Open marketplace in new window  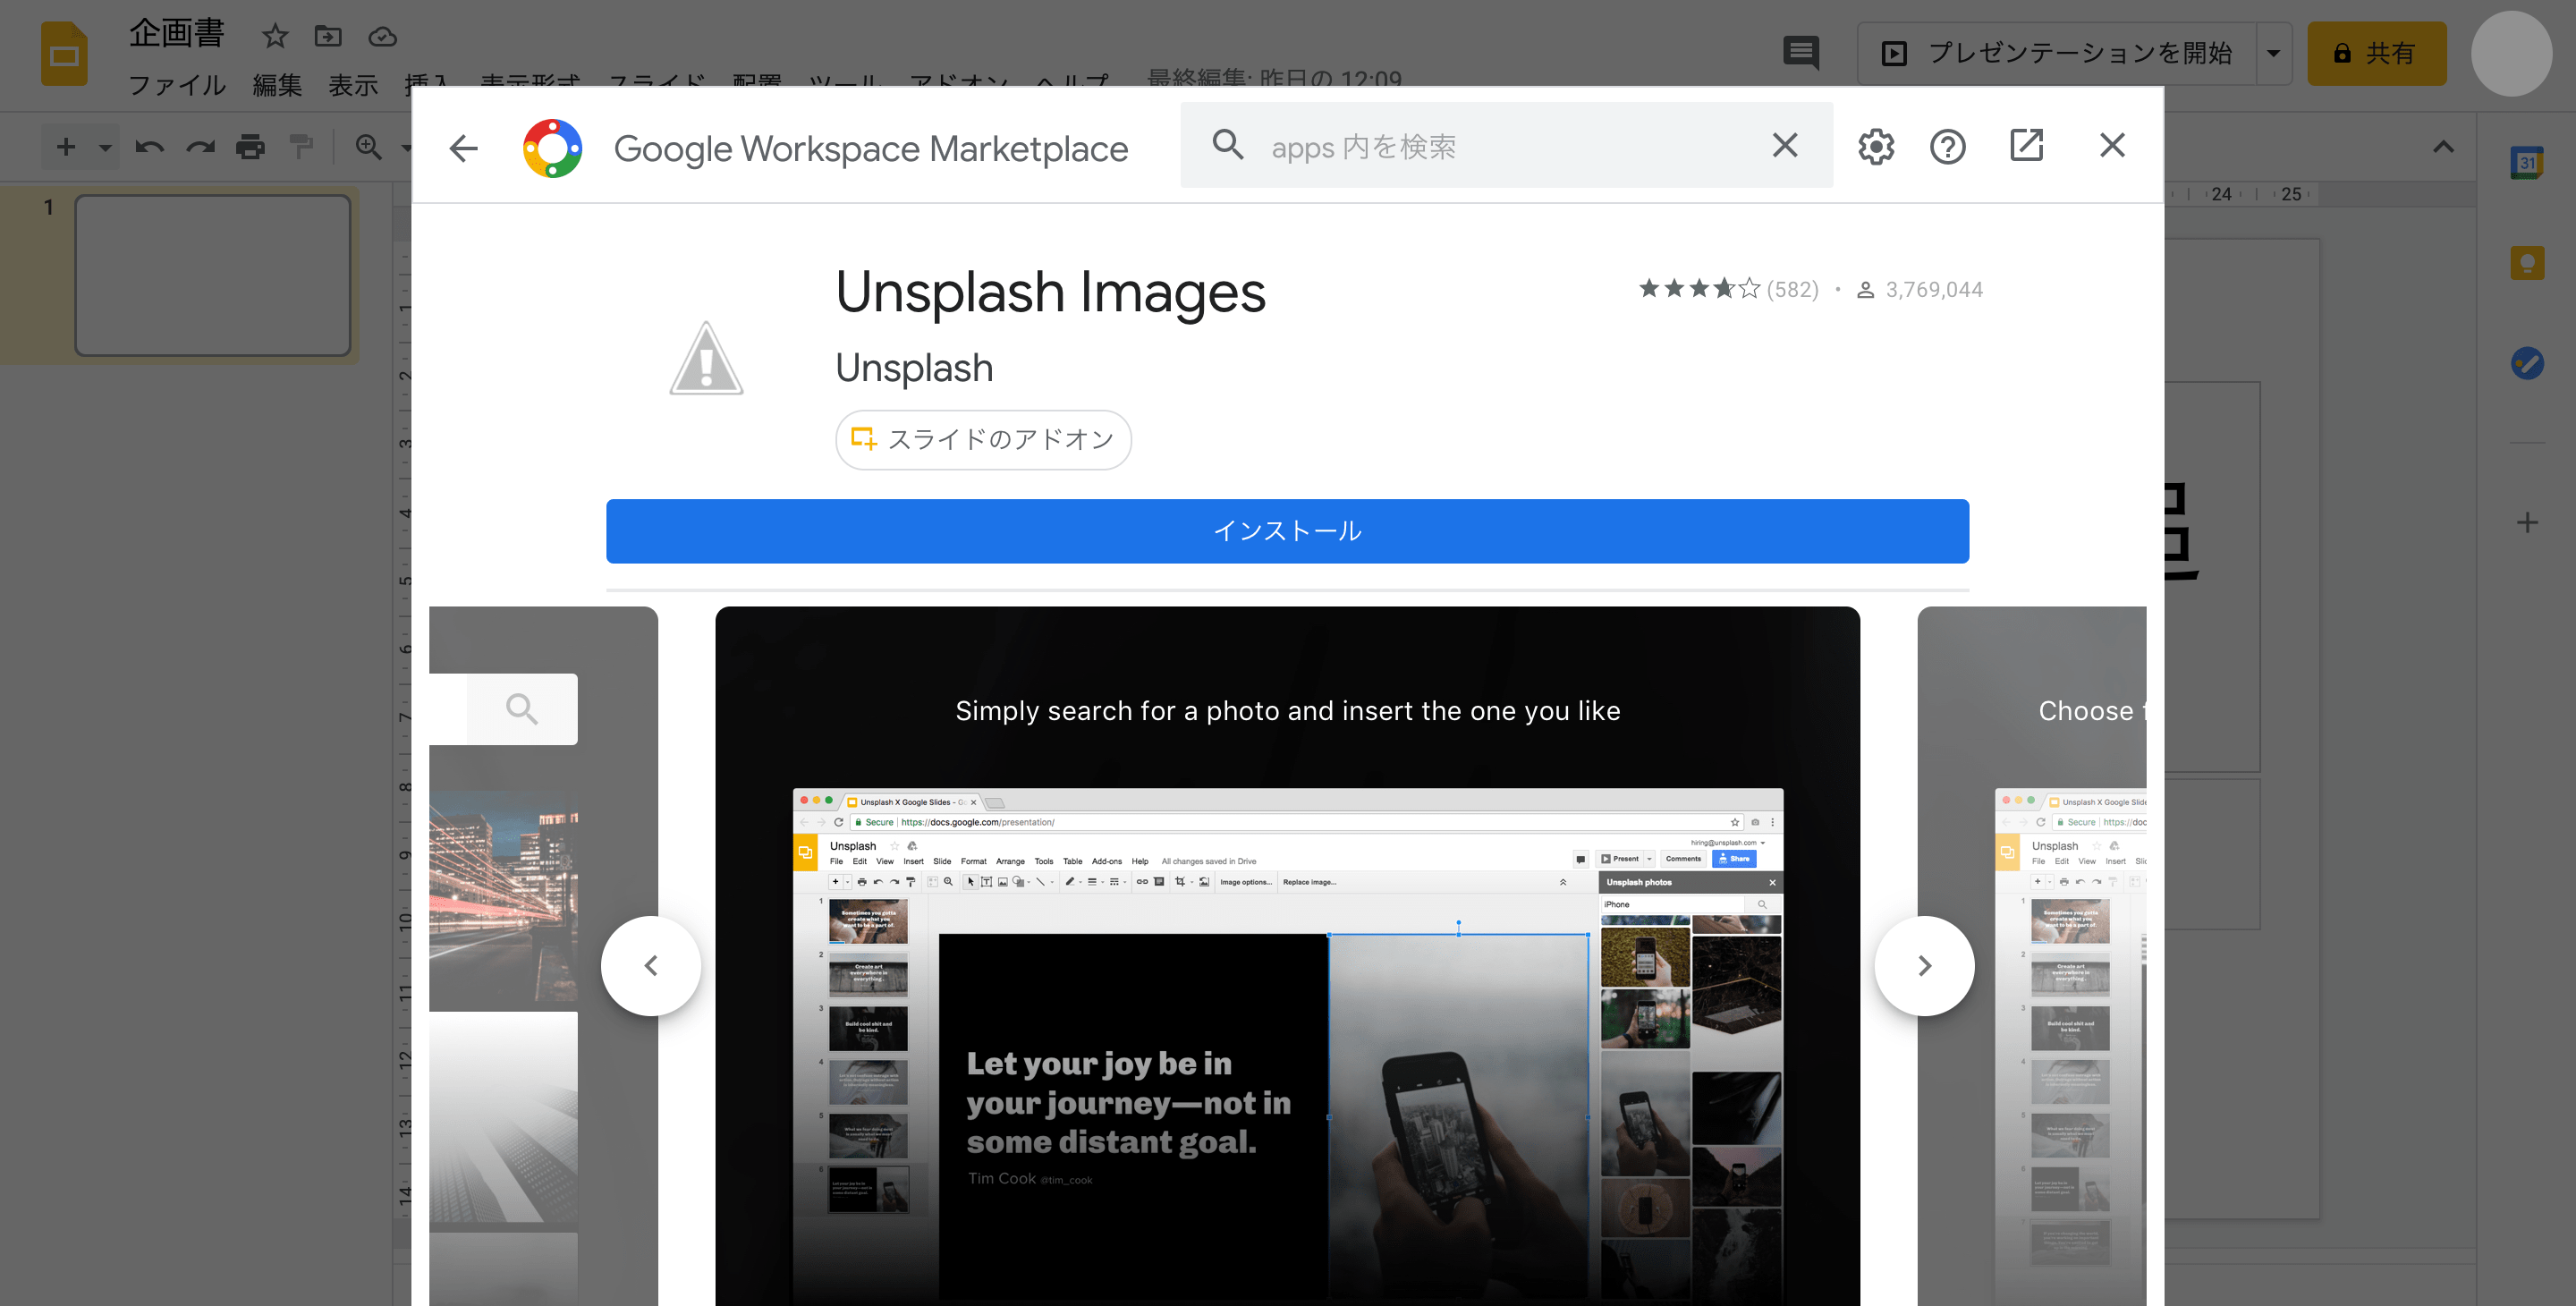pos(2026,146)
